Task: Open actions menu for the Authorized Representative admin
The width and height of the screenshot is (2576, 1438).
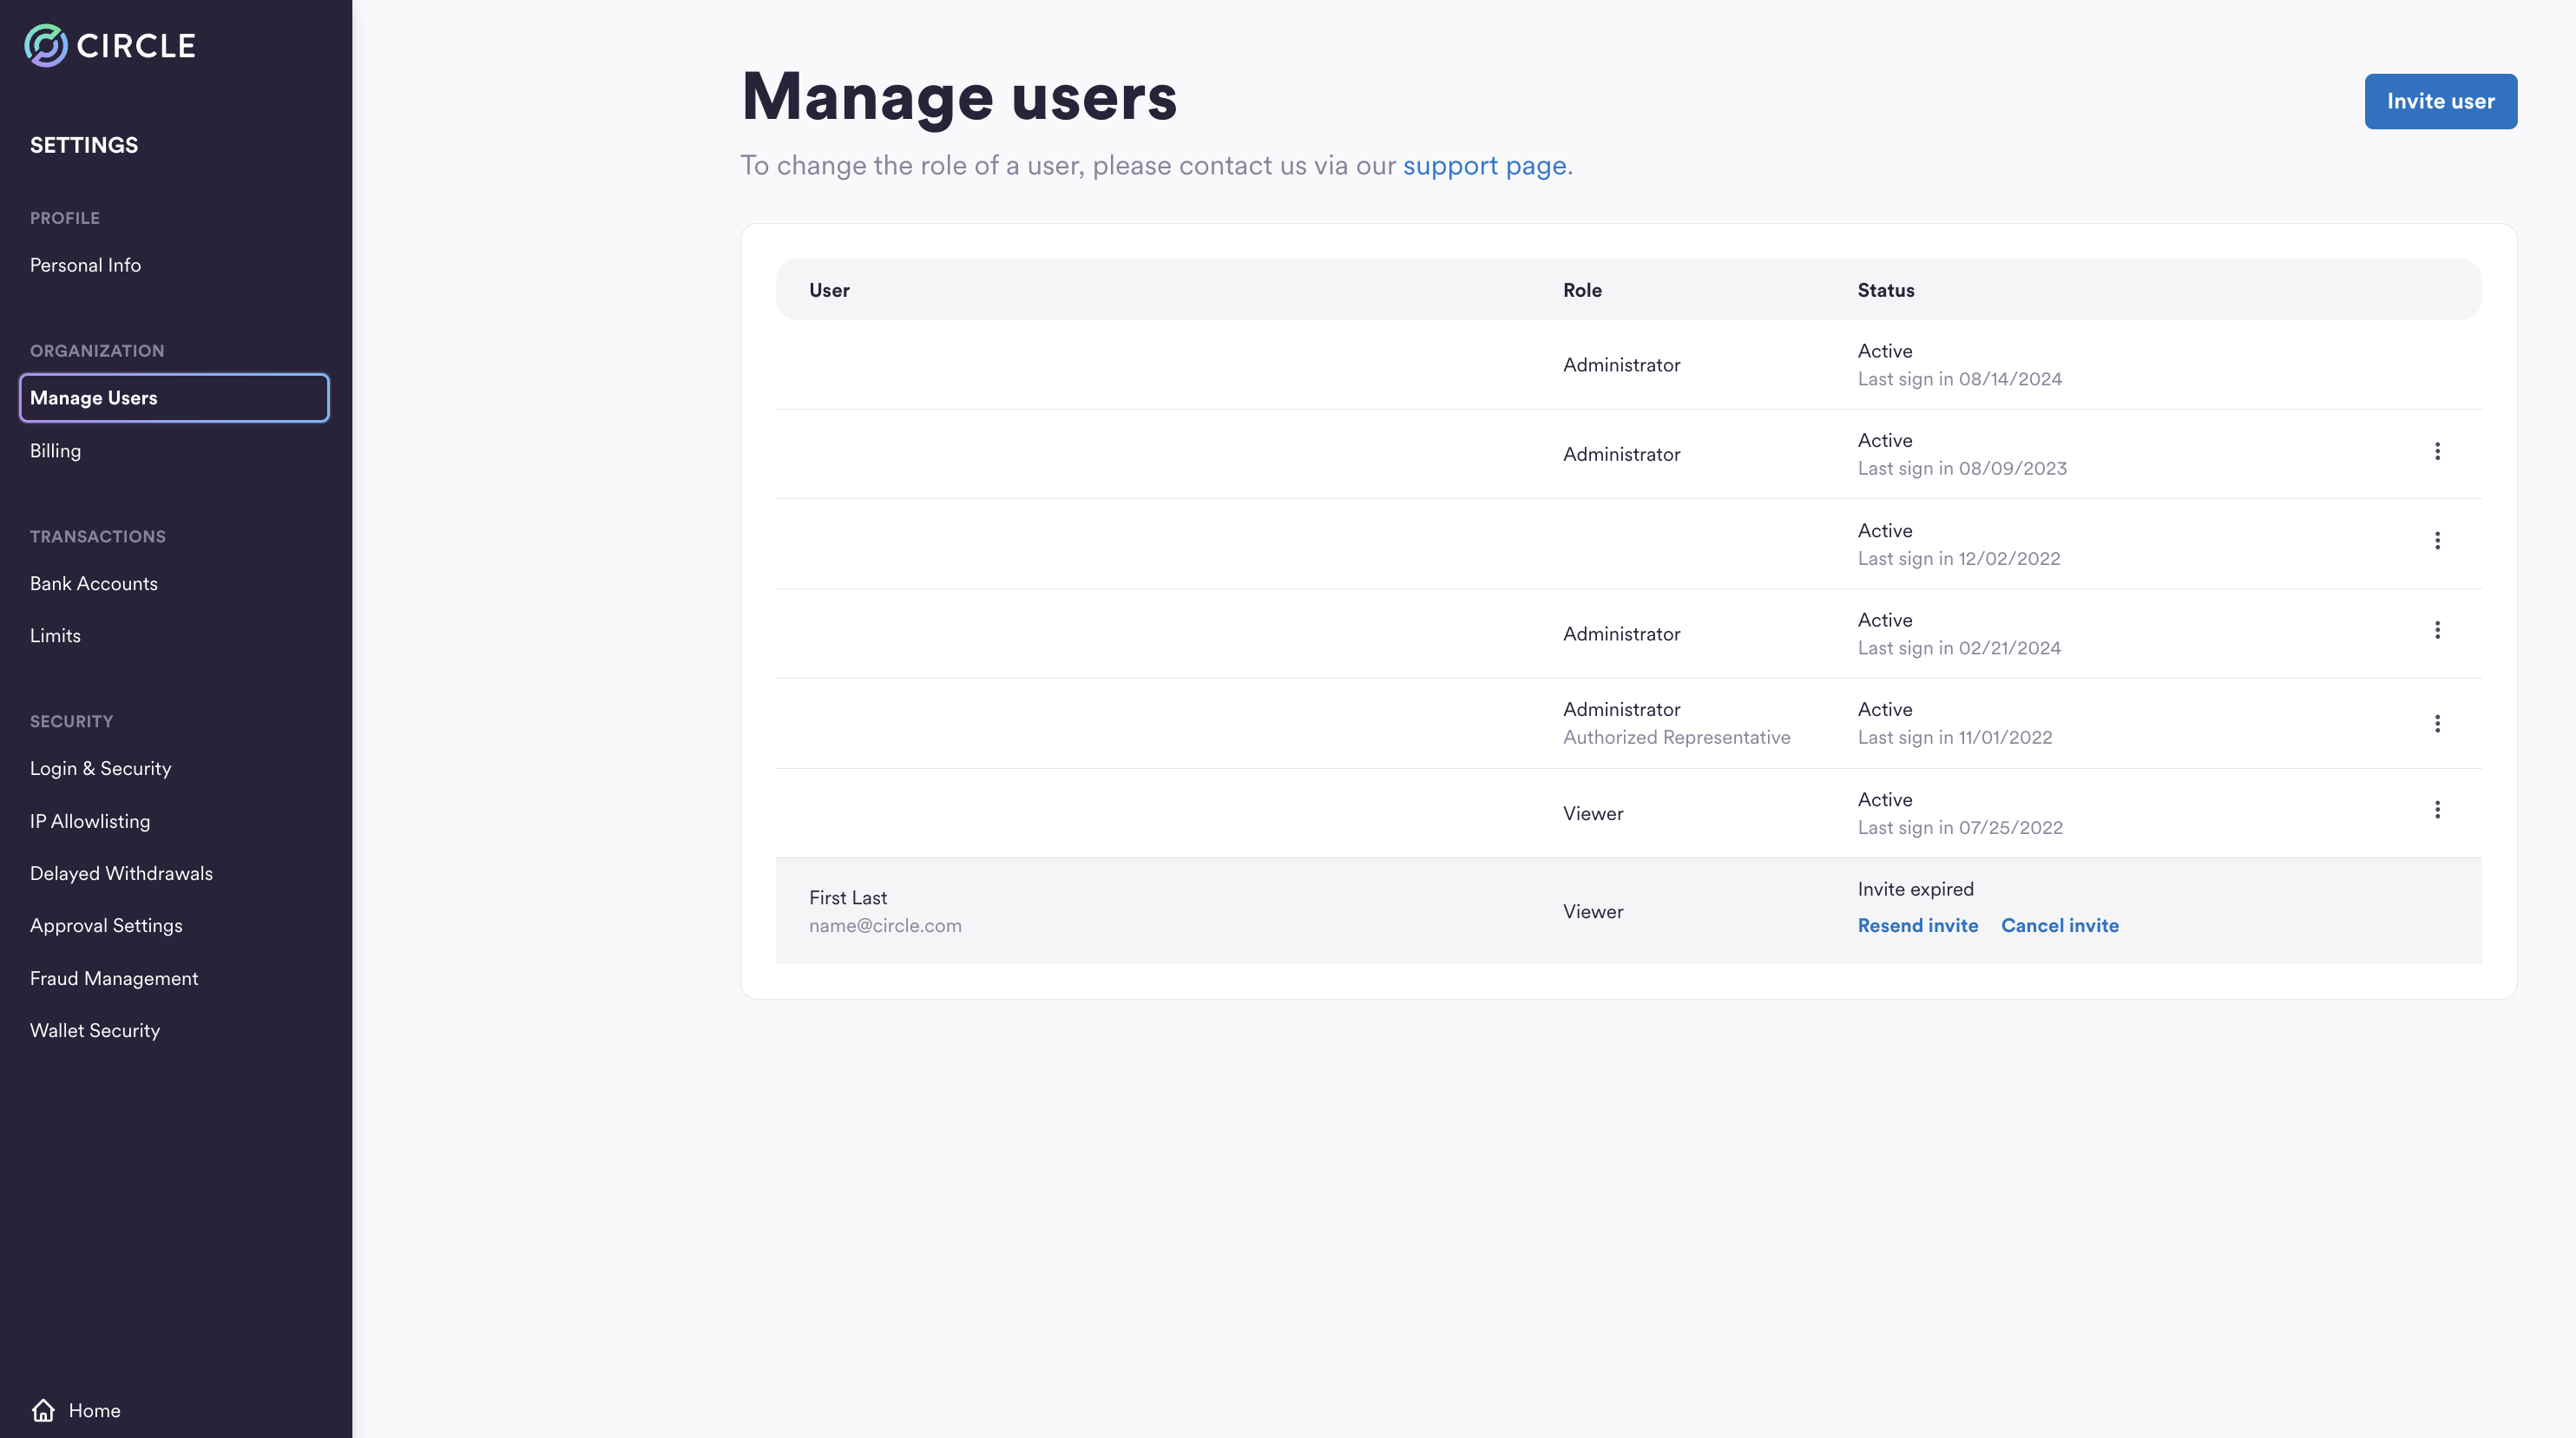Action: pos(2438,723)
